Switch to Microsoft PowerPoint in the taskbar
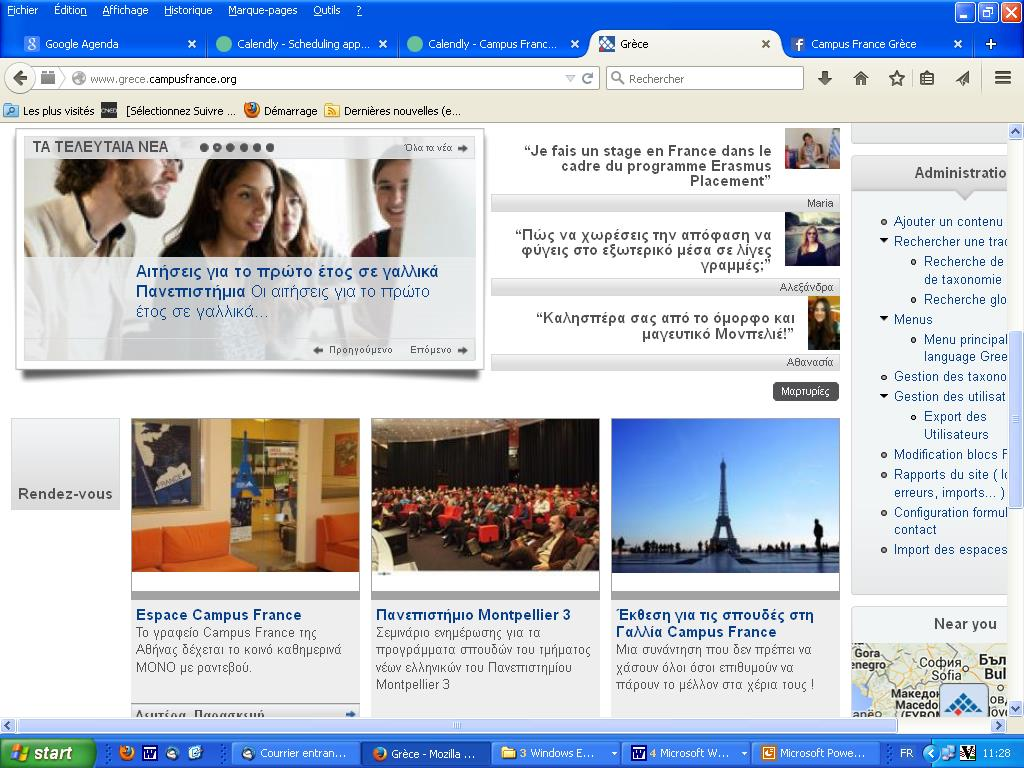 [814, 753]
